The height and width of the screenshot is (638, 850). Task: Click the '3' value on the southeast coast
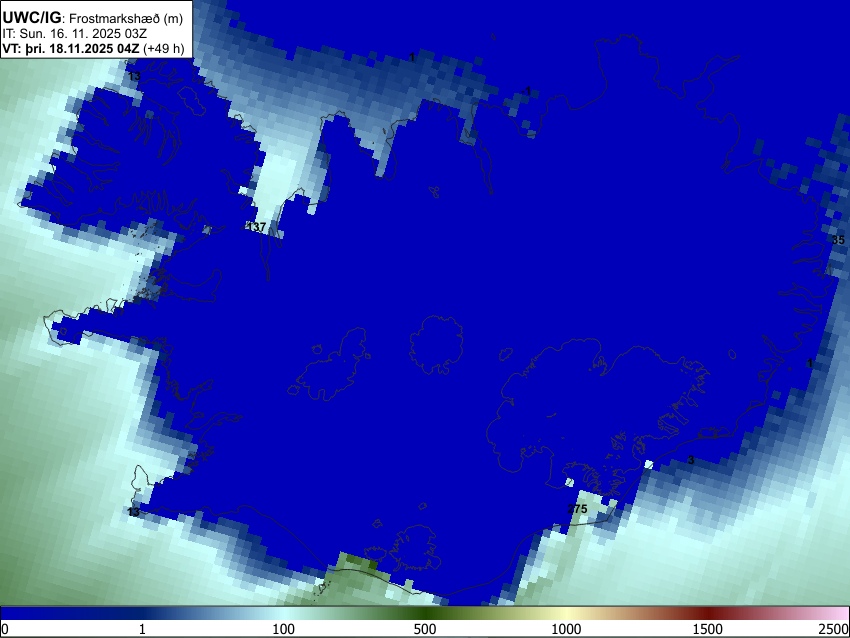(x=691, y=460)
